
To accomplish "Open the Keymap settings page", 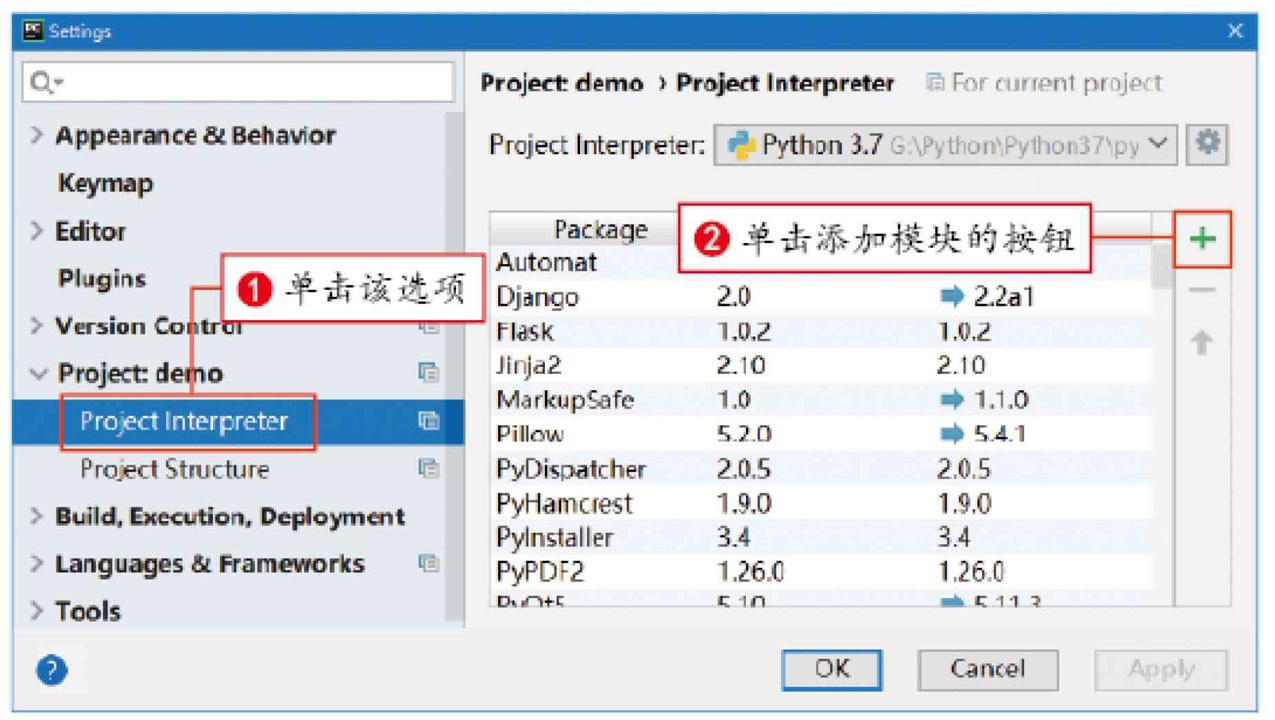I will pyautogui.click(x=105, y=184).
